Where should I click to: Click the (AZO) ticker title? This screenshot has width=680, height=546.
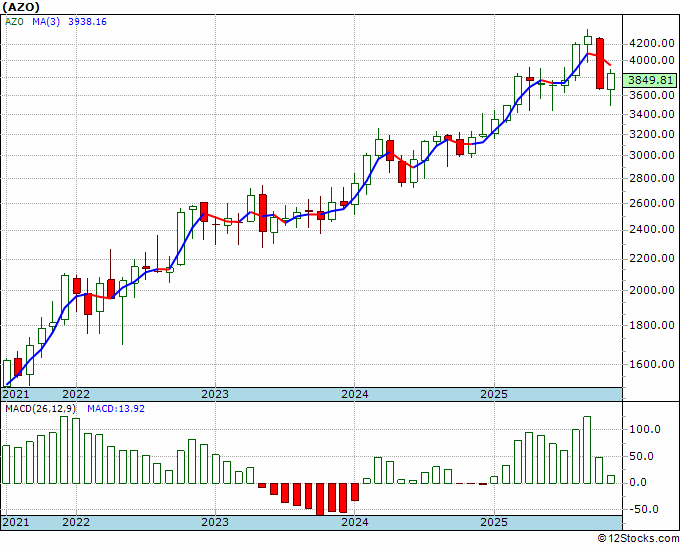(21, 7)
